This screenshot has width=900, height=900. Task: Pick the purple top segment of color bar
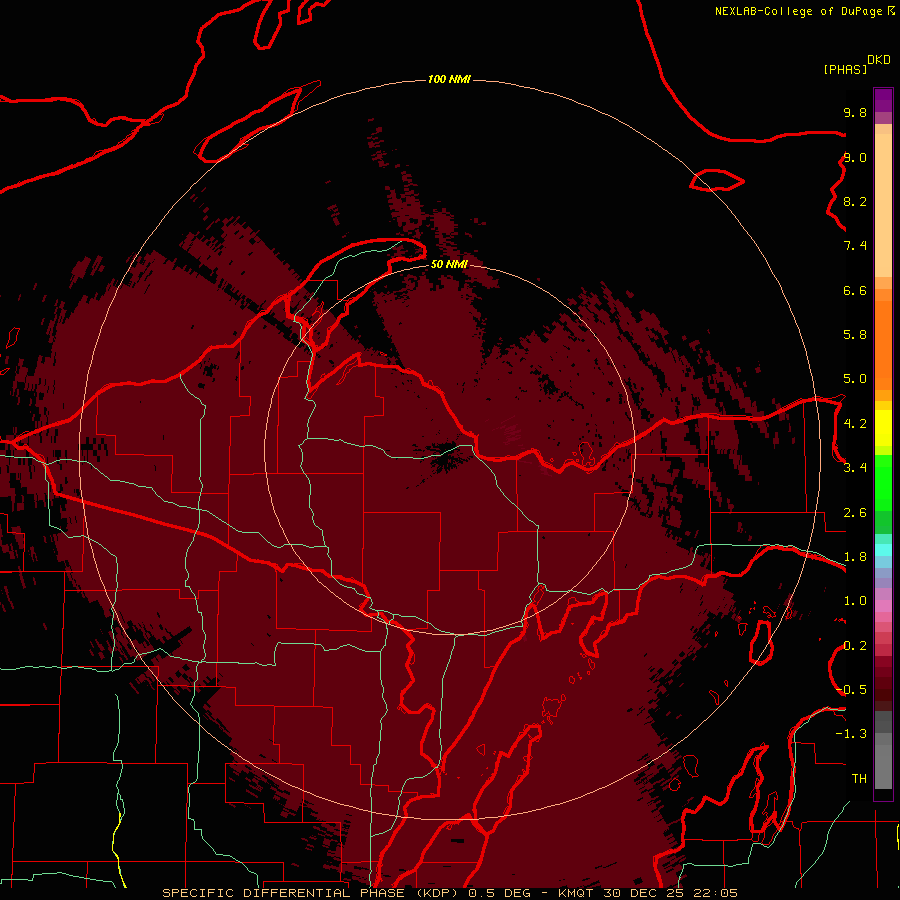[883, 100]
